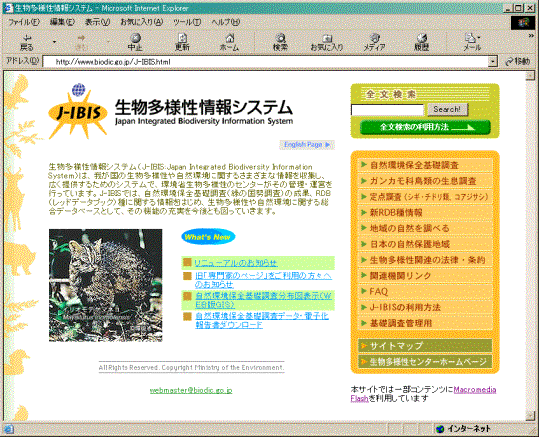Screen dimensions: 539x437
Task: Open the Favorites (お気に入り) toolbar icon
Action: (327, 42)
